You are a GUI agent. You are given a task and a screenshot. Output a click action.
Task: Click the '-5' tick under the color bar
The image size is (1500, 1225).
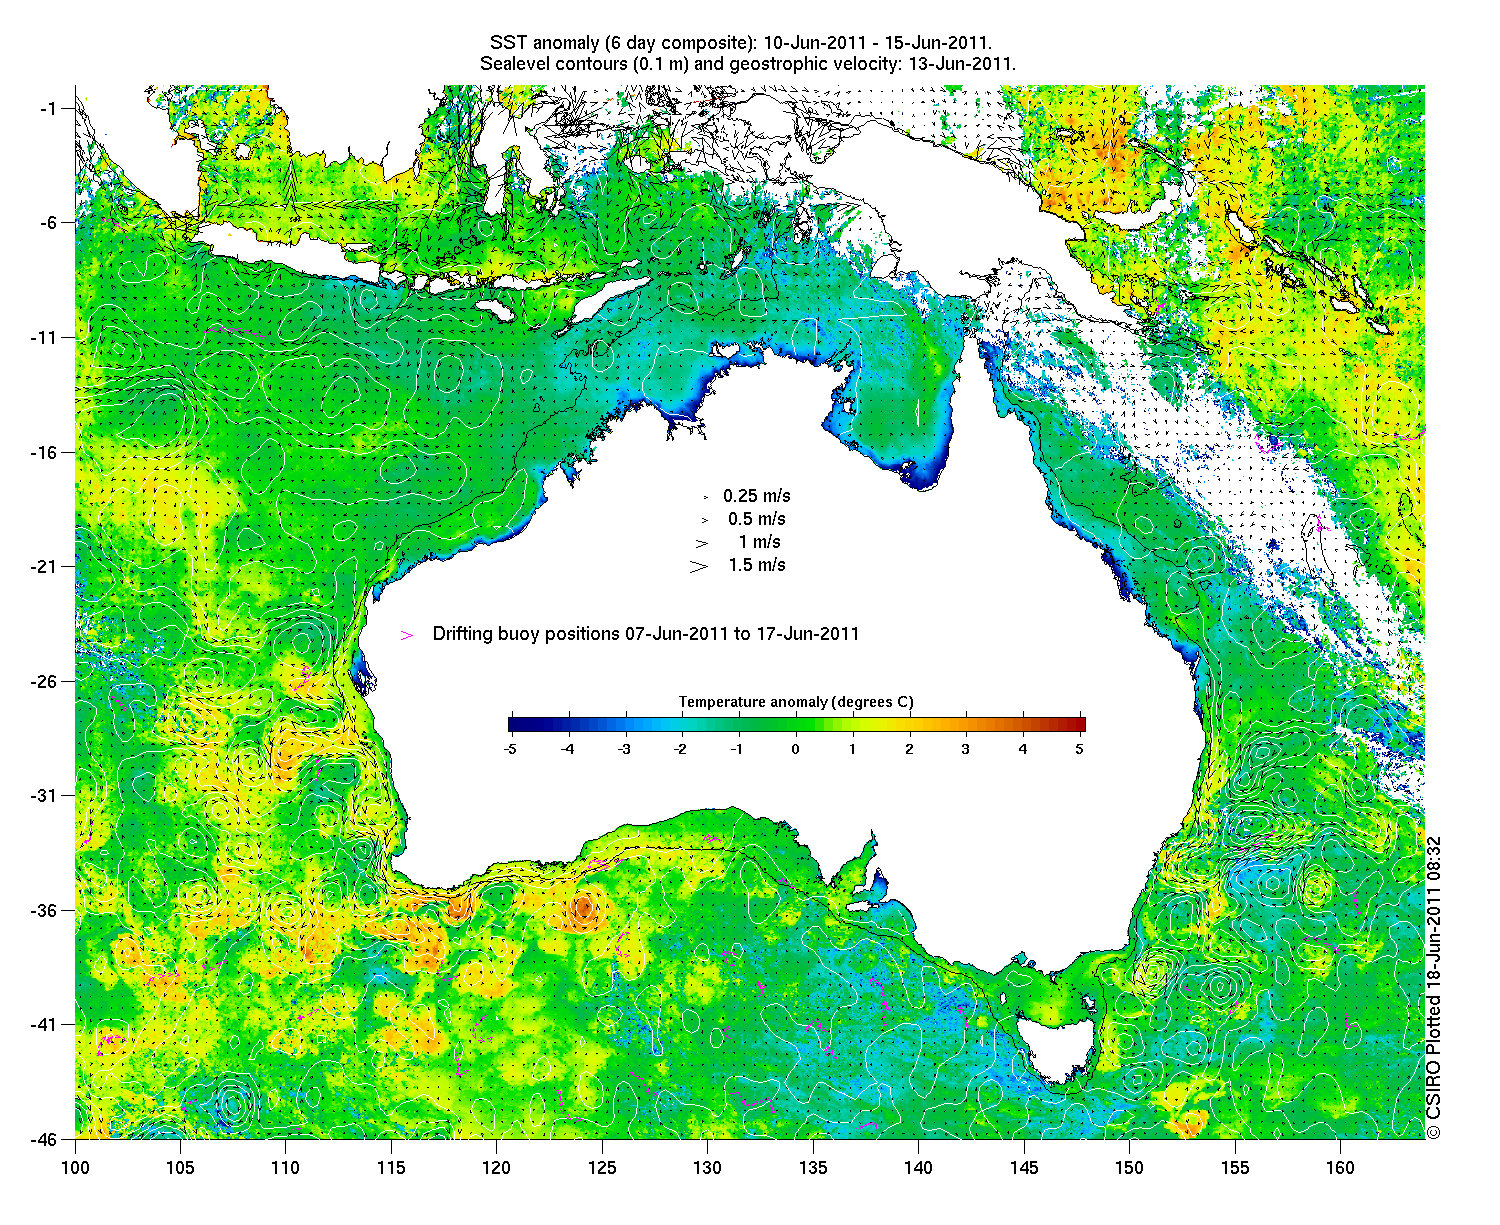[x=510, y=748]
